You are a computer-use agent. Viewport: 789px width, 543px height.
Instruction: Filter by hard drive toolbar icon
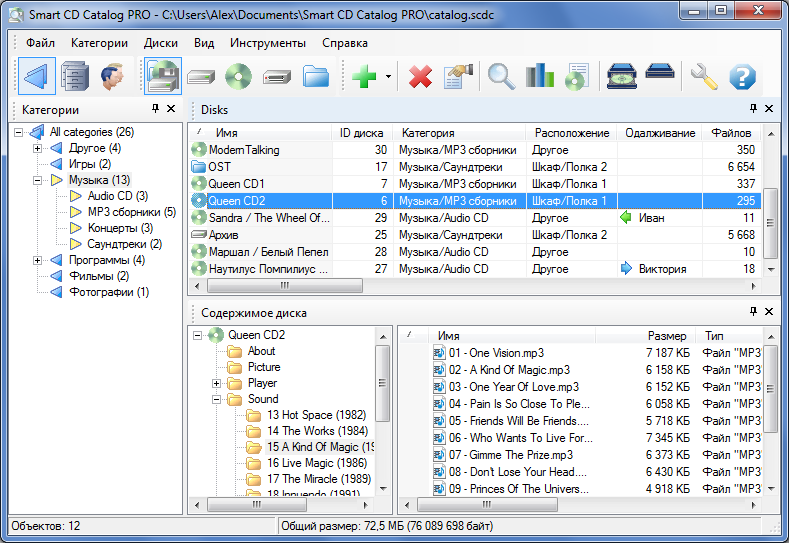click(201, 77)
